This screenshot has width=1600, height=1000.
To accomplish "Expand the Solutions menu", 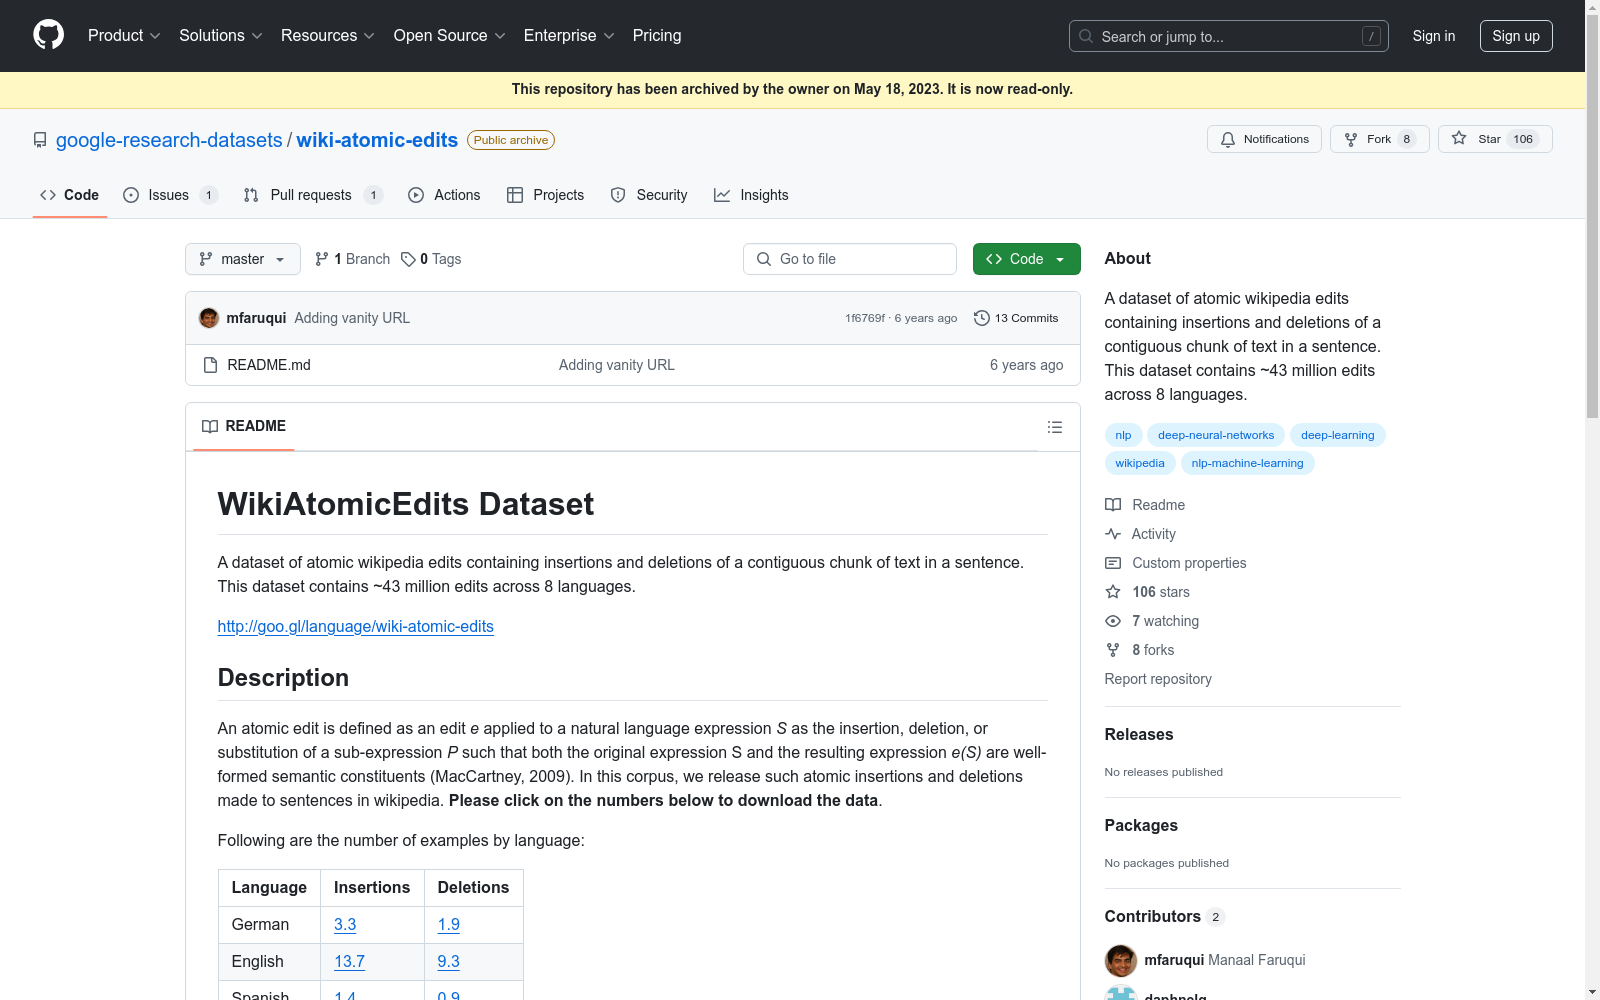I will coord(221,36).
